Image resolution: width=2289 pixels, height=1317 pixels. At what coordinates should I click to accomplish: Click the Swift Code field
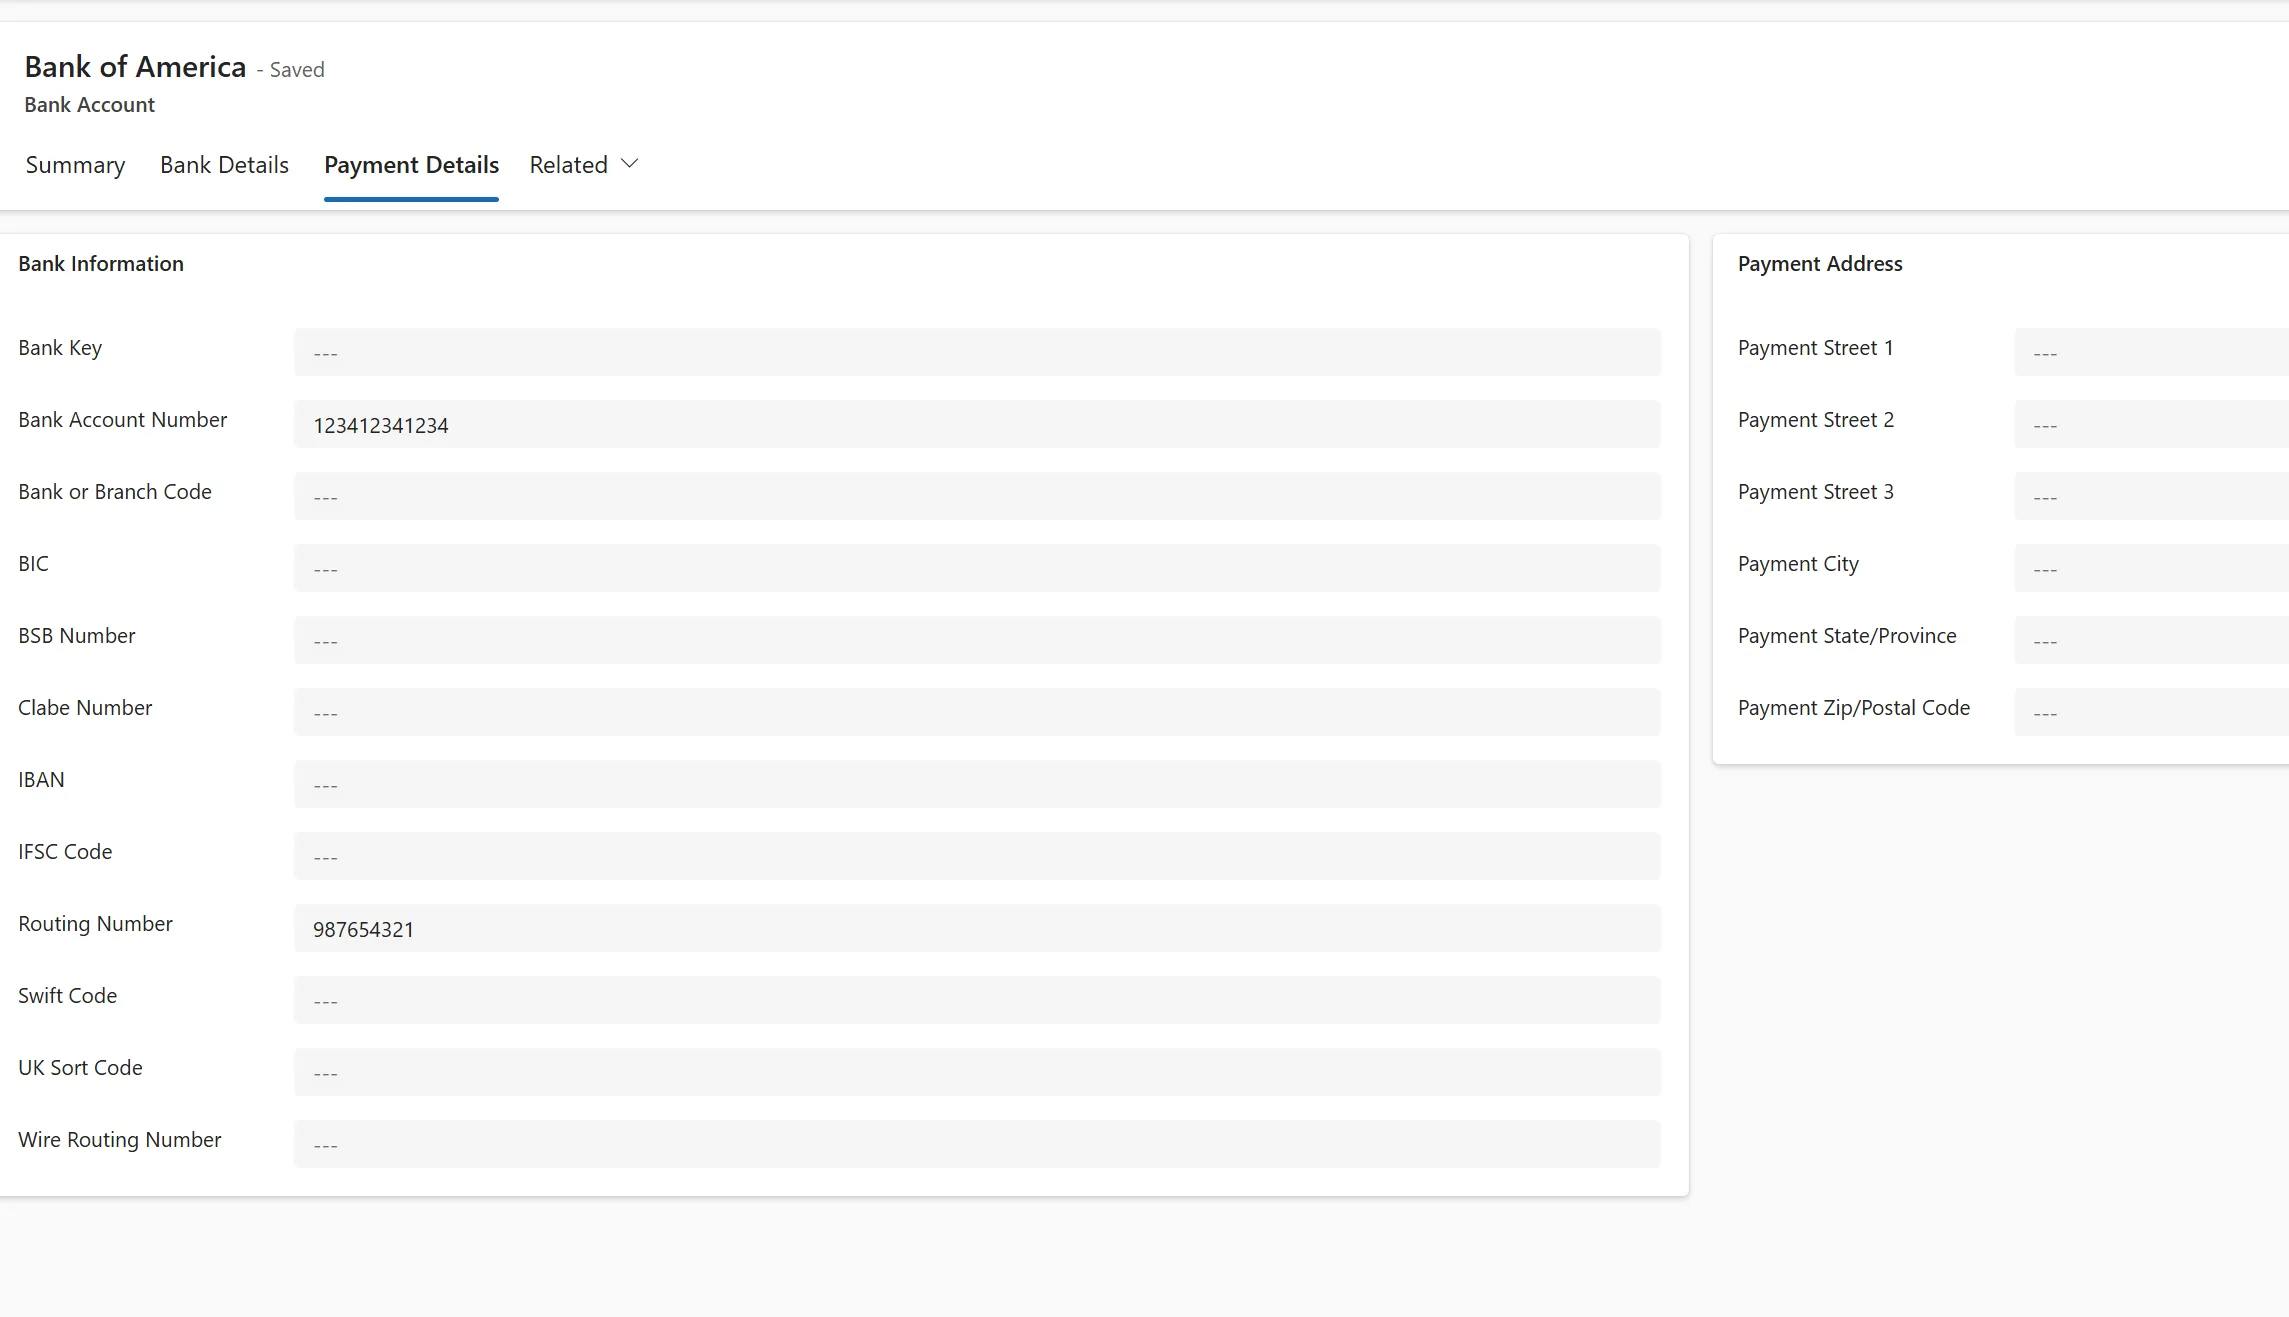977,1000
